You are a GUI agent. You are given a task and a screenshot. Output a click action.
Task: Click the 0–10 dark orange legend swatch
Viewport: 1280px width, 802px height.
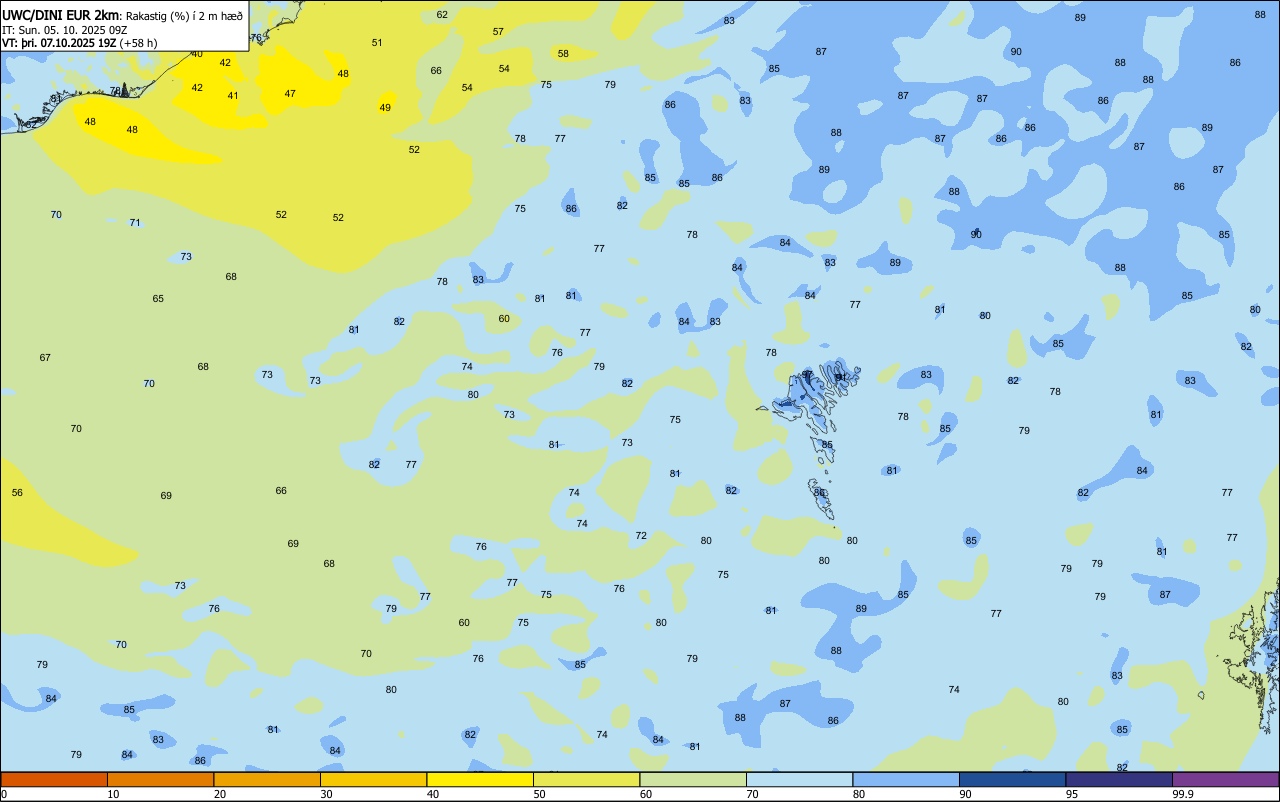[54, 779]
